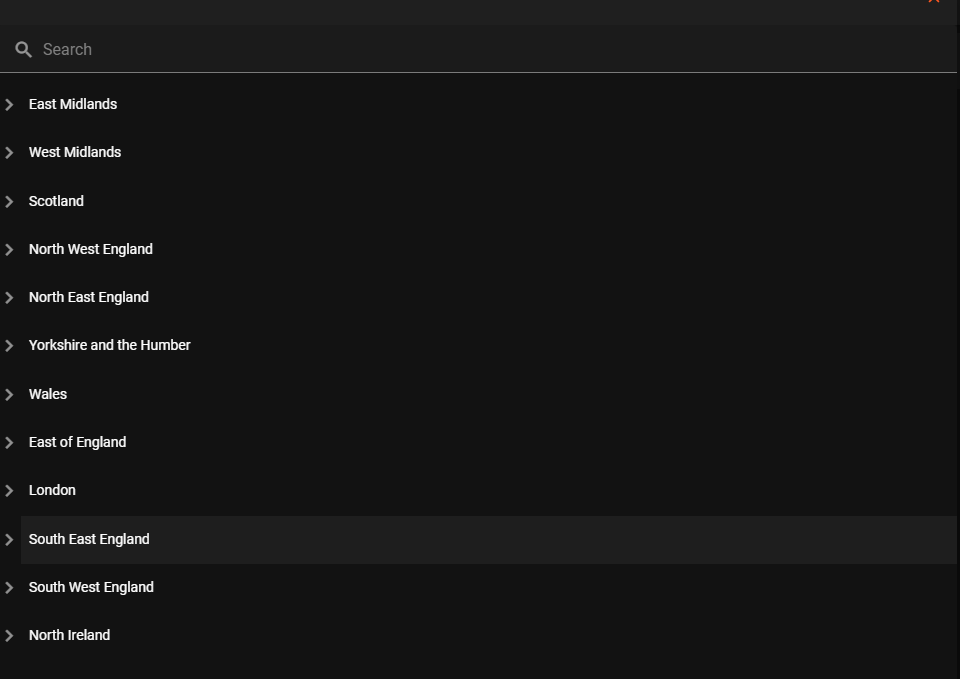
Task: Expand the Scotland chevron
Action: click(x=9, y=202)
